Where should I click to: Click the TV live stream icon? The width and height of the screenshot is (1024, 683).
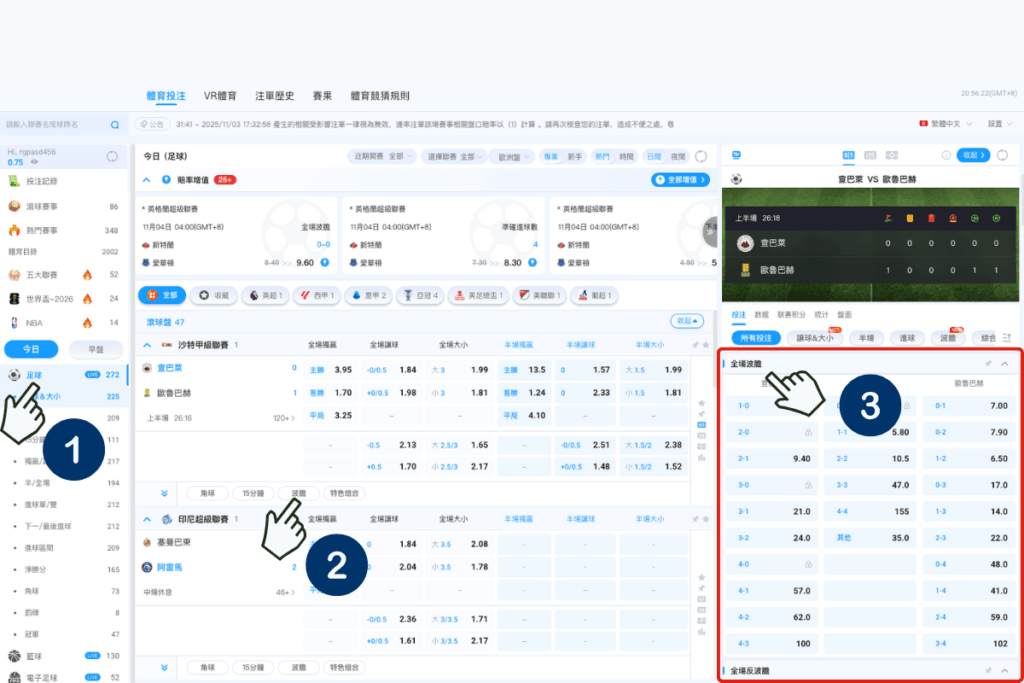point(737,155)
